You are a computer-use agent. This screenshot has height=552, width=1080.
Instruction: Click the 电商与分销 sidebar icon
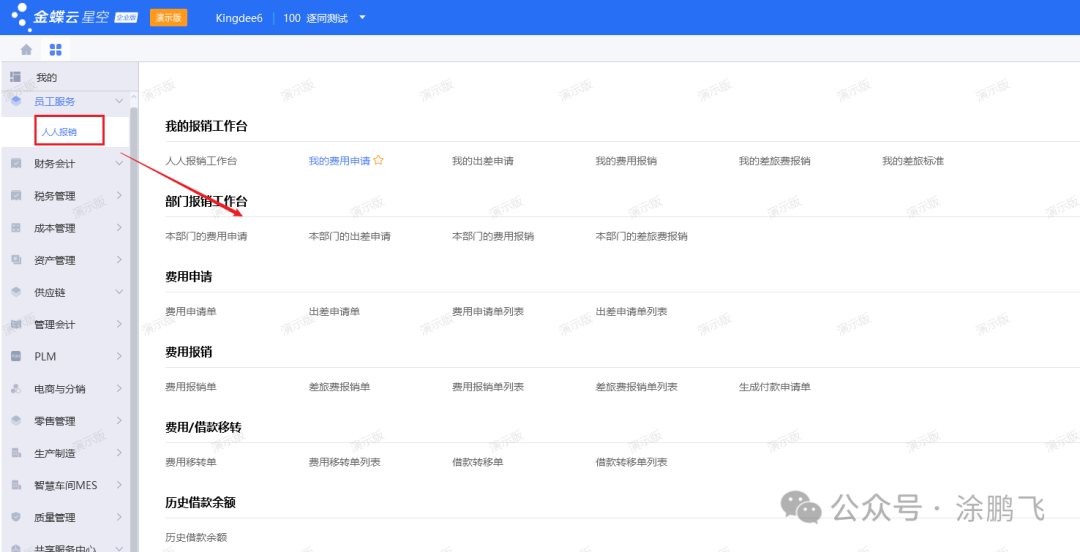pyautogui.click(x=16, y=389)
